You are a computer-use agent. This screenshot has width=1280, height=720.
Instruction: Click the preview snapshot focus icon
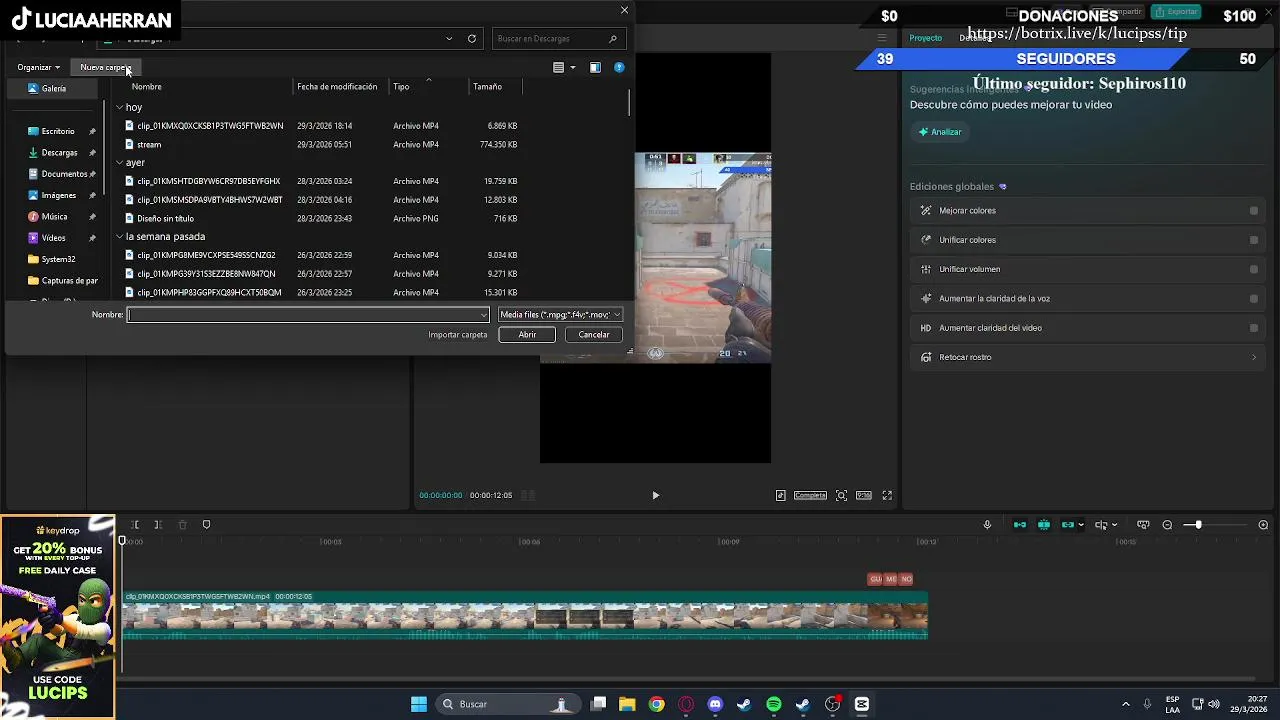click(841, 495)
